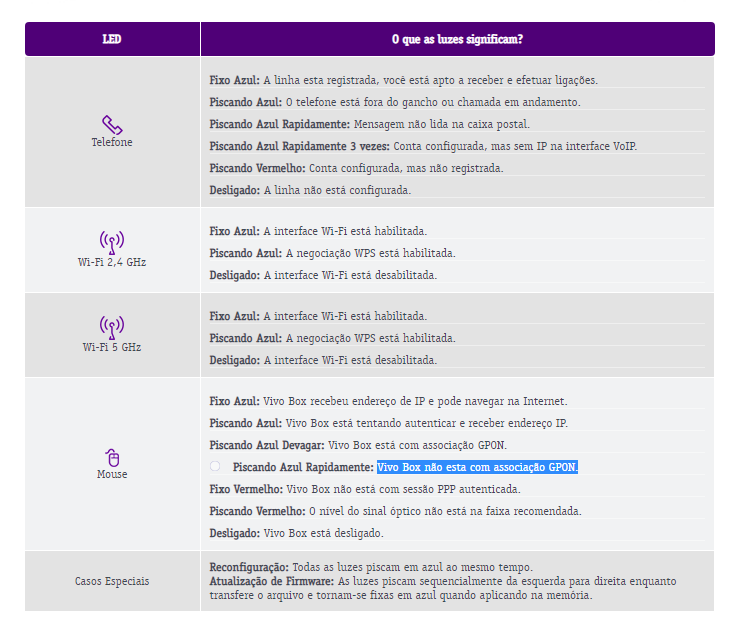Click 'Piscando Azul Rapidamente:' label in Mouse row
Screen dimensions: 755x617
coord(303,467)
